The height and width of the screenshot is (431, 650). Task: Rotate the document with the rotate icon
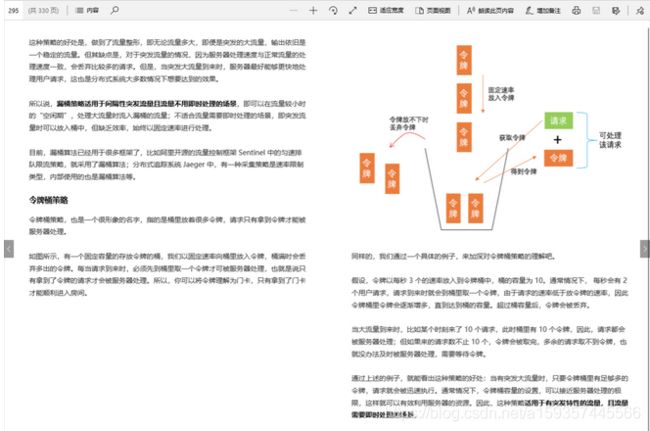333,10
